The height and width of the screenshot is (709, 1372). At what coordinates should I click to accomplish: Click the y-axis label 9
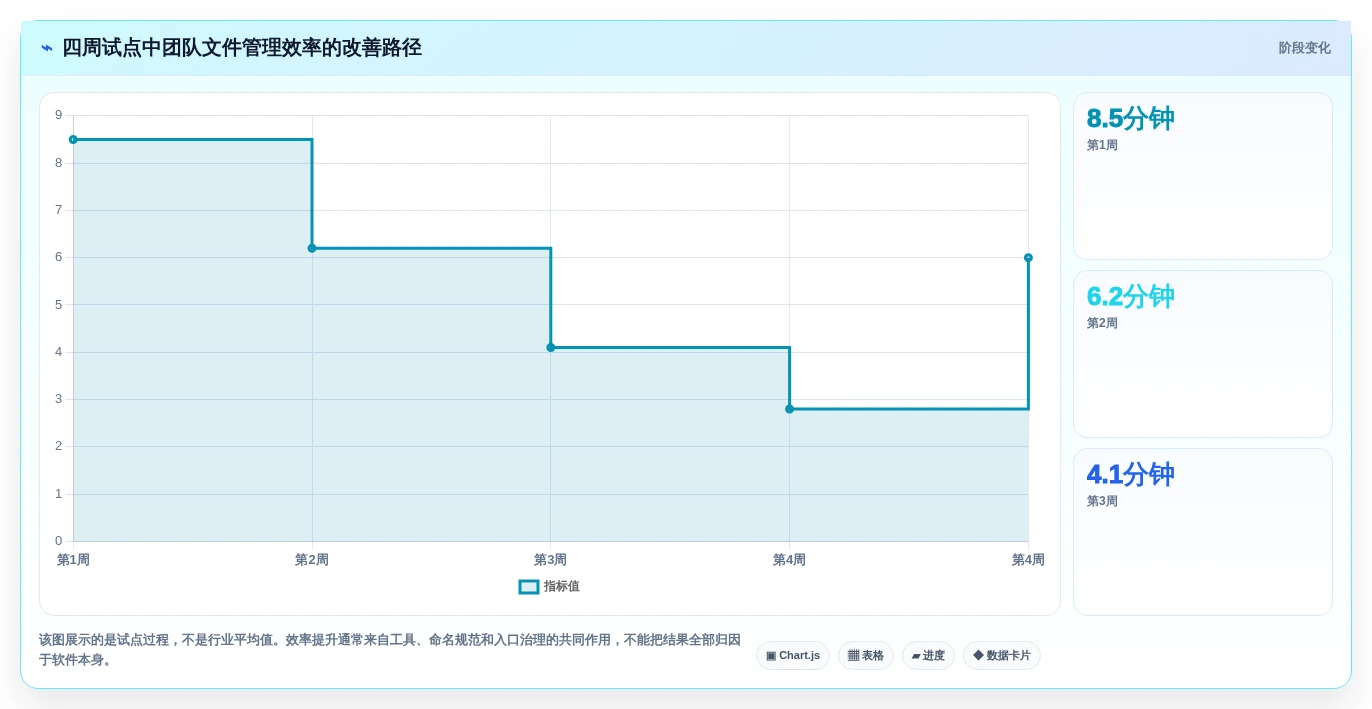click(58, 115)
